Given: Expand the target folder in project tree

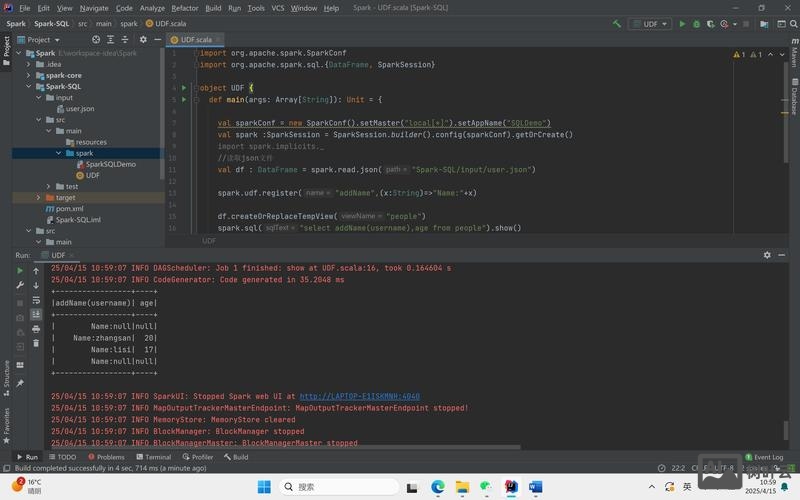Looking at the screenshot, I should (38, 198).
